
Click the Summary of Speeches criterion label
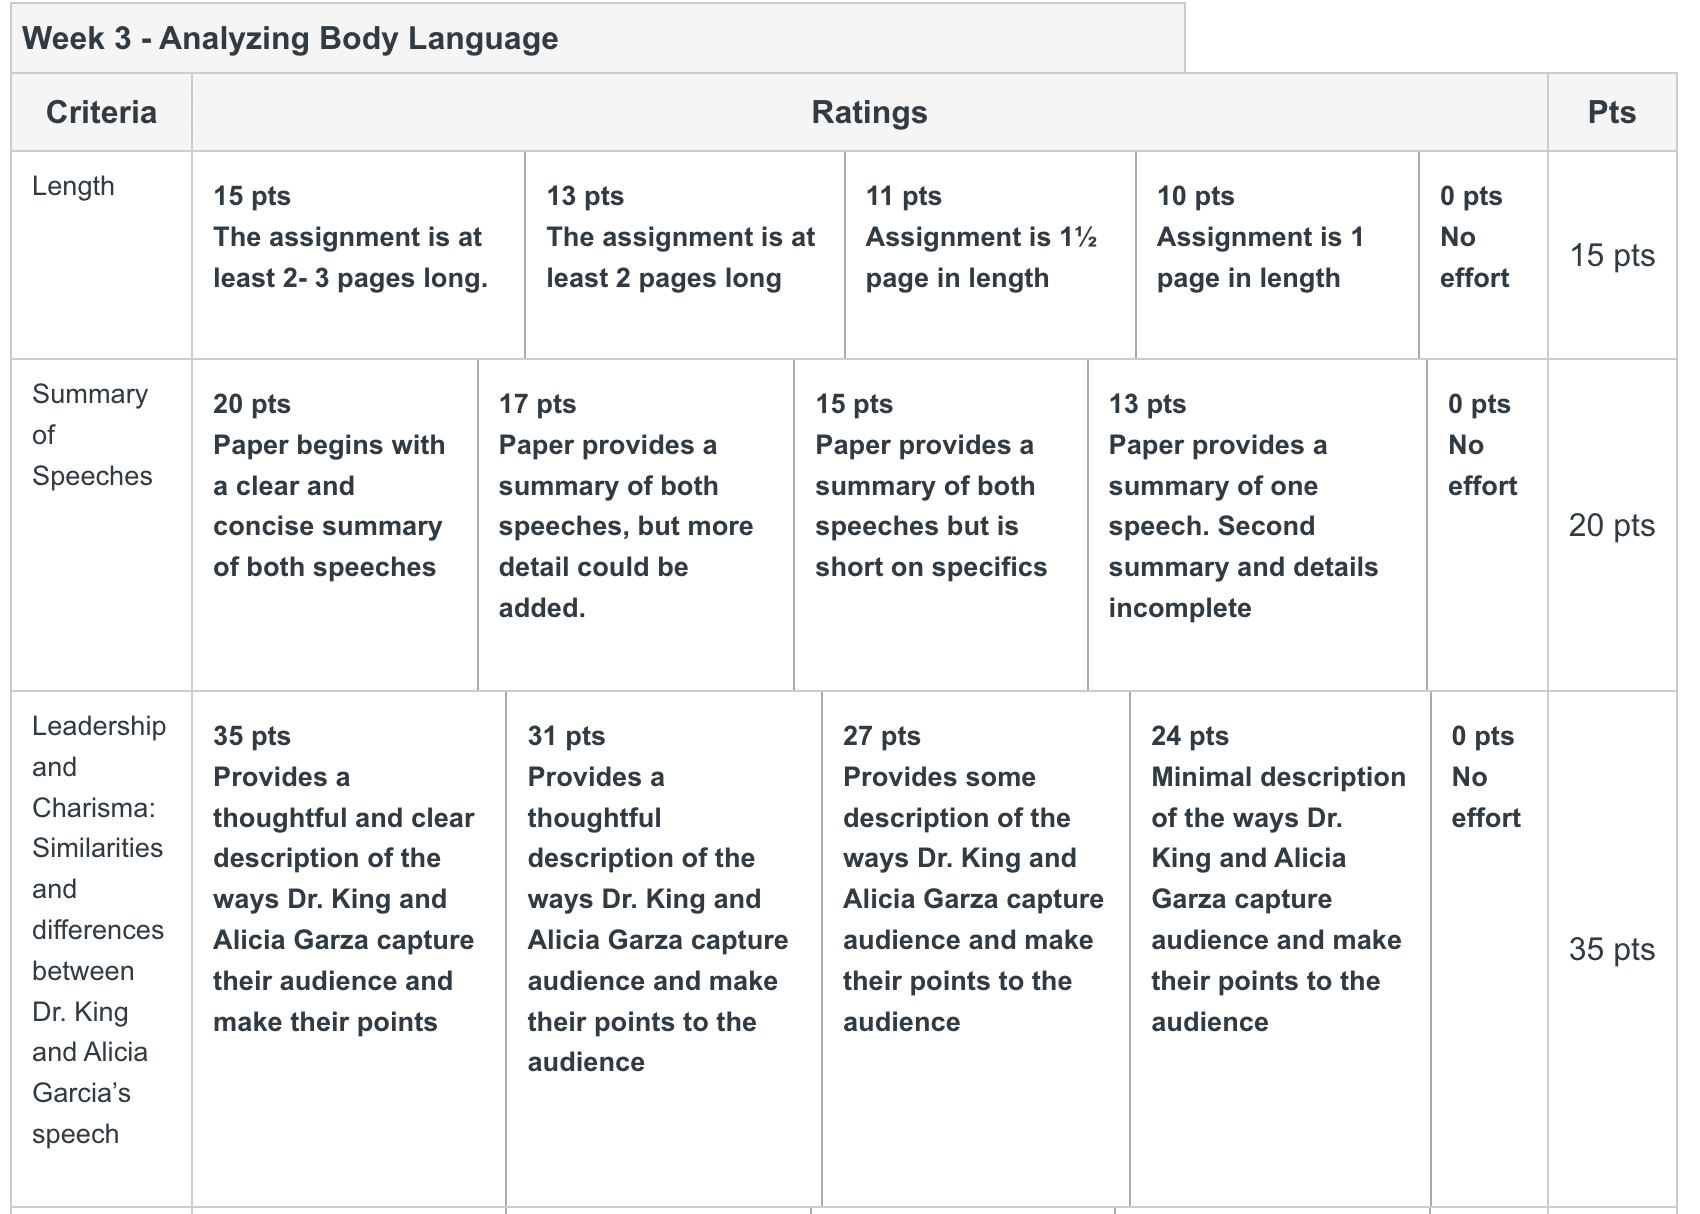pos(92,435)
